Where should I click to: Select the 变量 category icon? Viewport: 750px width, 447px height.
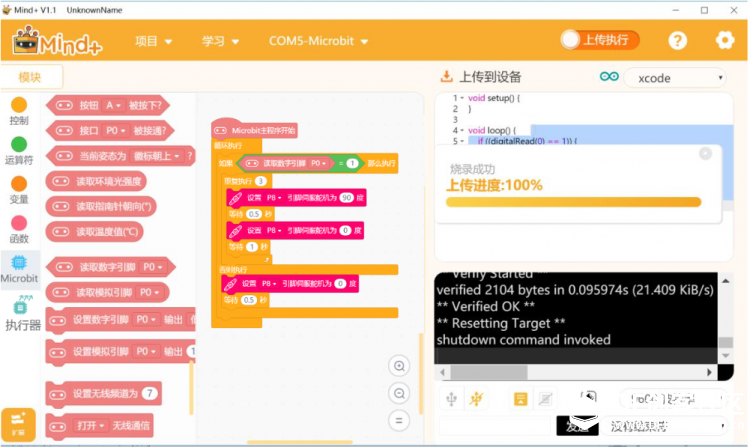(x=19, y=184)
